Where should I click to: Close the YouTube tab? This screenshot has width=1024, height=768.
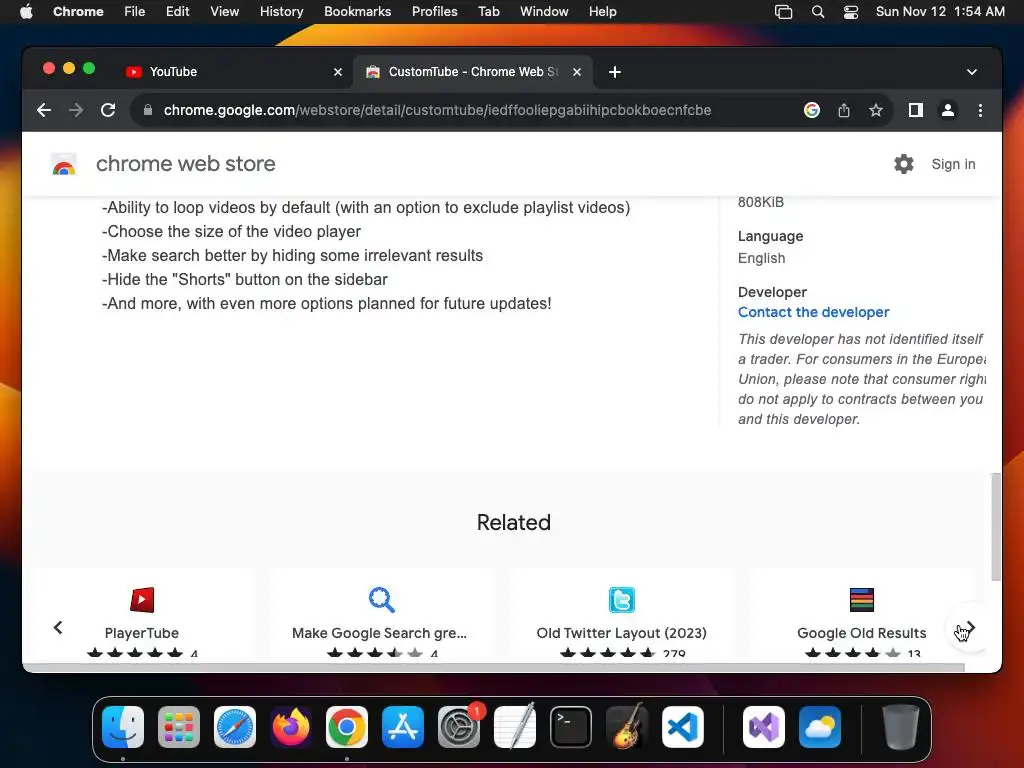click(x=338, y=72)
